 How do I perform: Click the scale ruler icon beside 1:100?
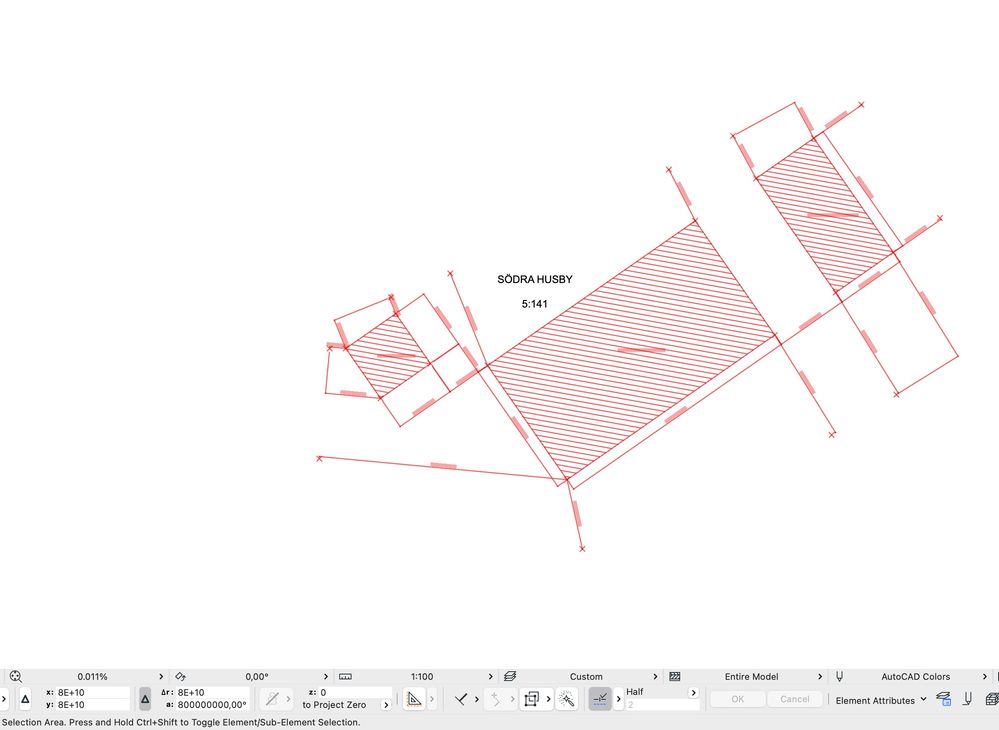(x=345, y=676)
